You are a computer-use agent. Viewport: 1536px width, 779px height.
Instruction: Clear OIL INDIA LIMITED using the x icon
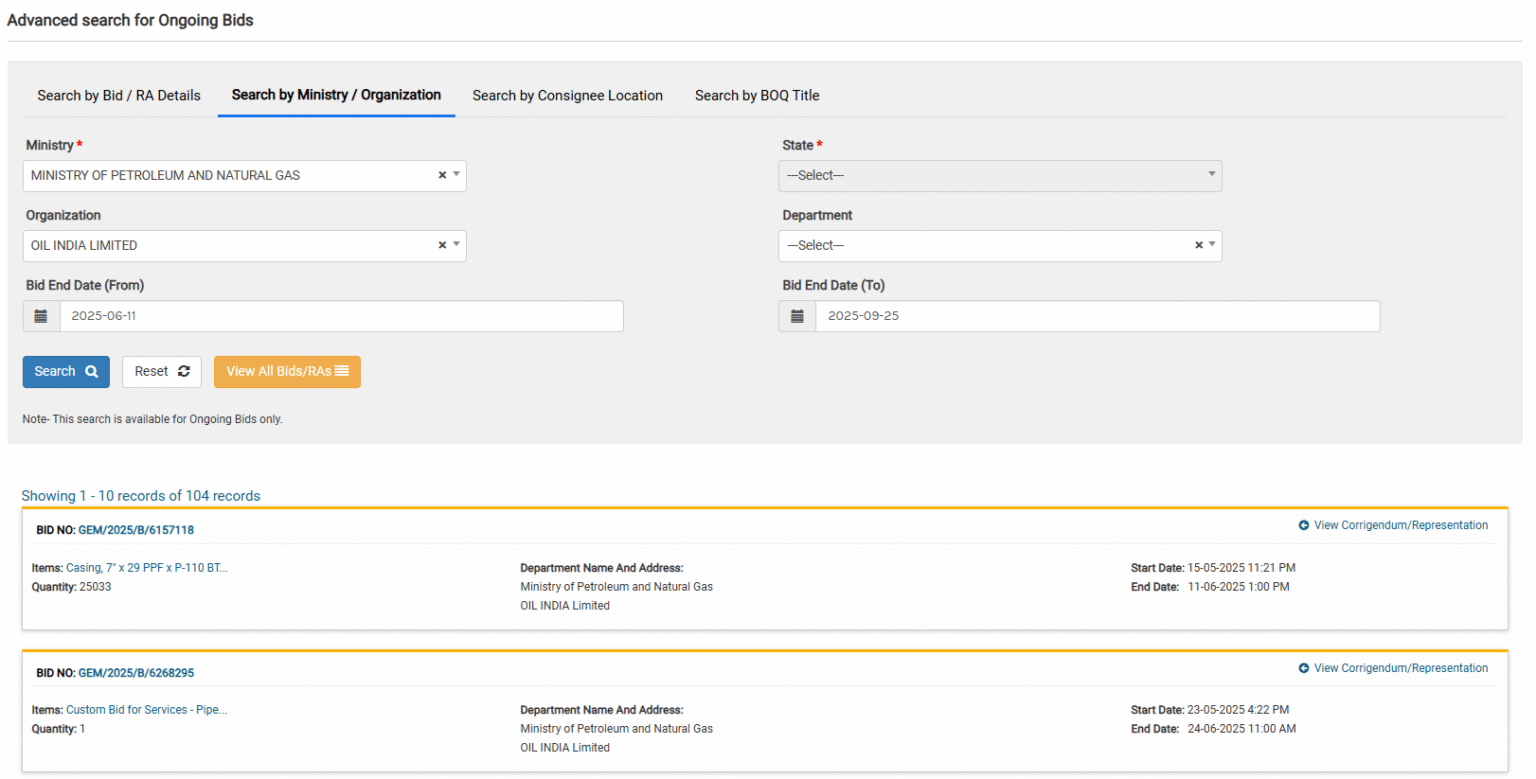pyautogui.click(x=441, y=245)
